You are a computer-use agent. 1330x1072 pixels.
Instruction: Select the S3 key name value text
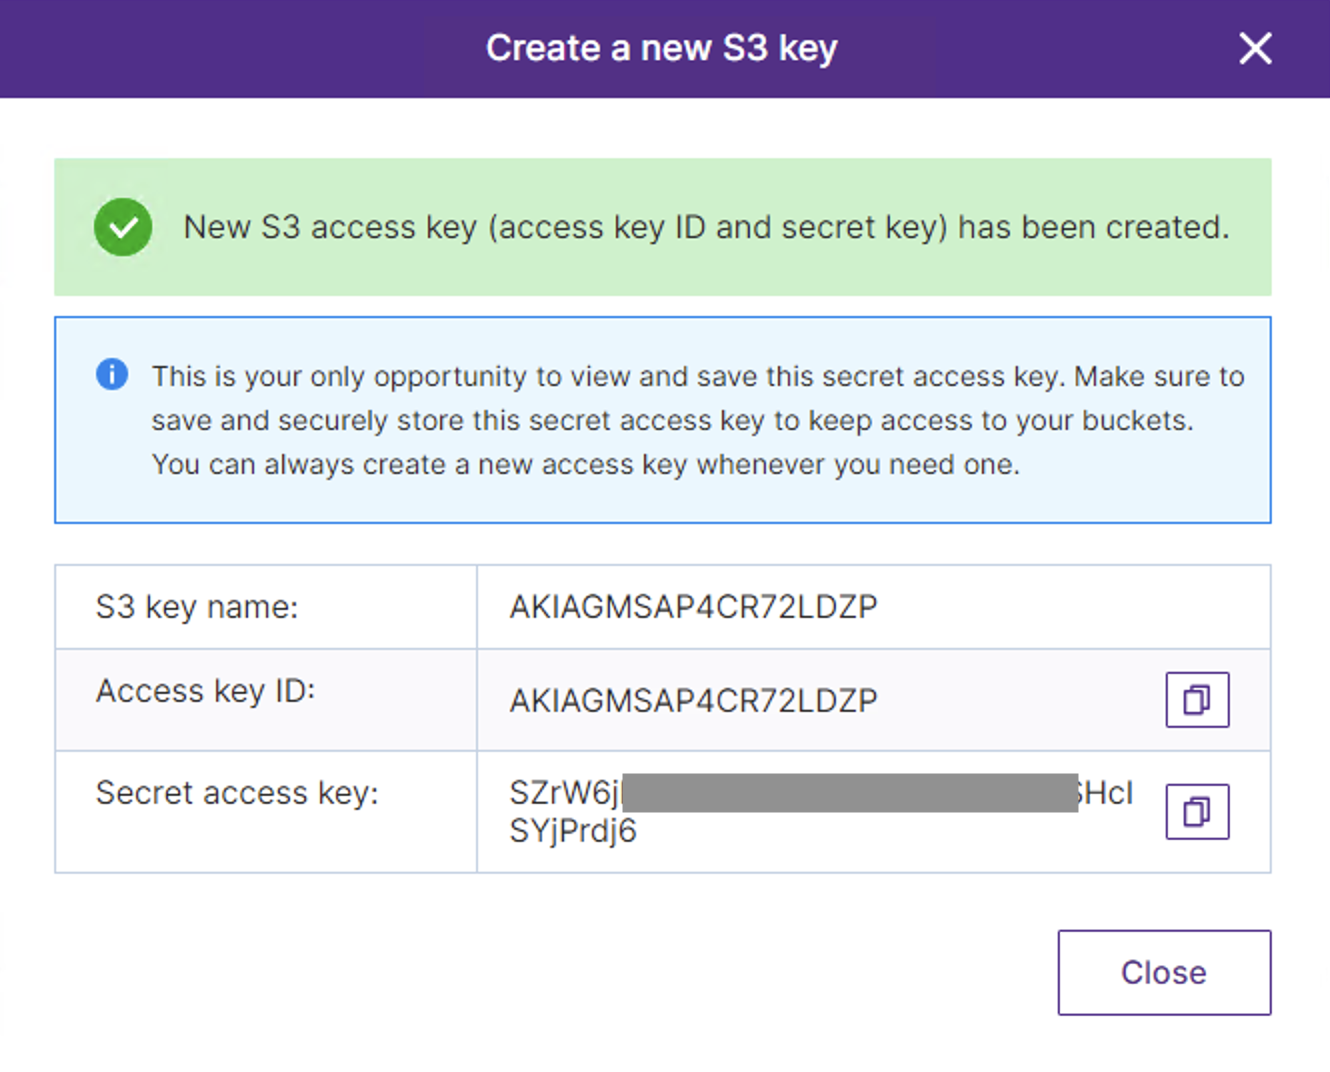[x=692, y=607]
